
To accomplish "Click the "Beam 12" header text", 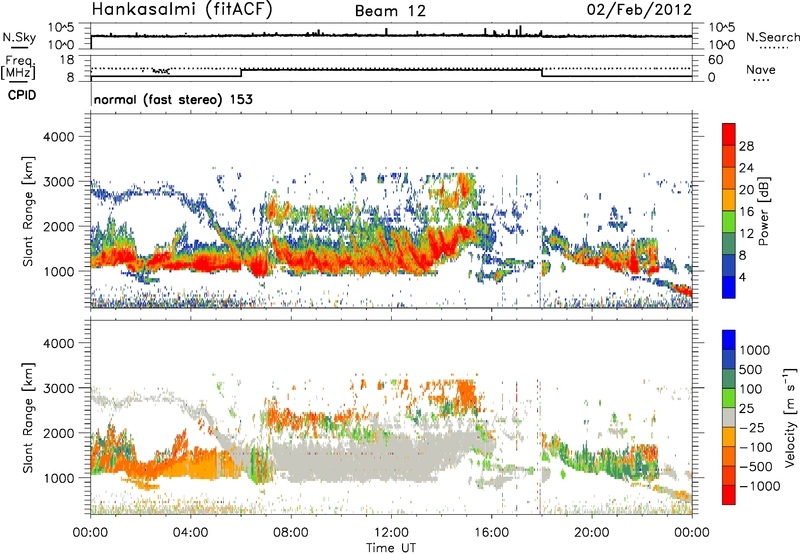I will pyautogui.click(x=390, y=11).
